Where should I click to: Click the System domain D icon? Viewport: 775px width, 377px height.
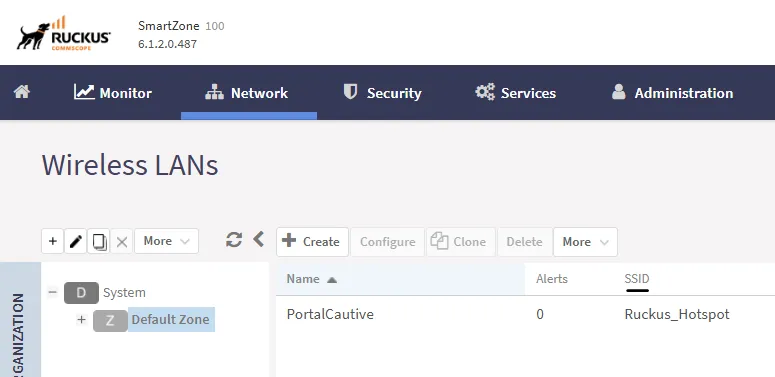pyautogui.click(x=81, y=293)
